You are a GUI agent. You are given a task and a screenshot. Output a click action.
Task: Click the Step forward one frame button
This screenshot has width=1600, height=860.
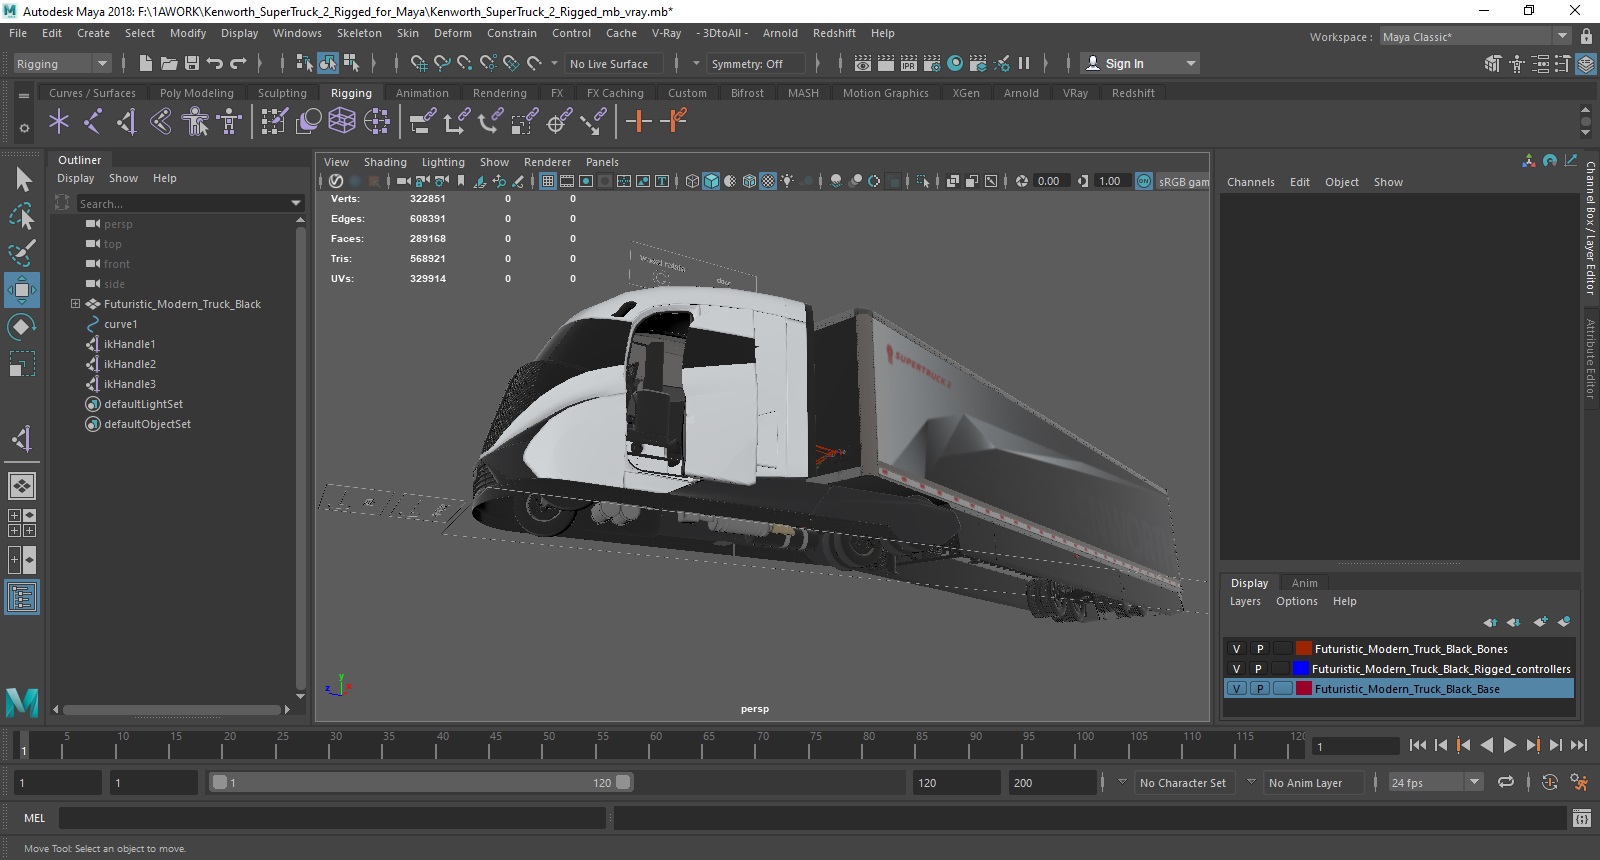(1555, 745)
